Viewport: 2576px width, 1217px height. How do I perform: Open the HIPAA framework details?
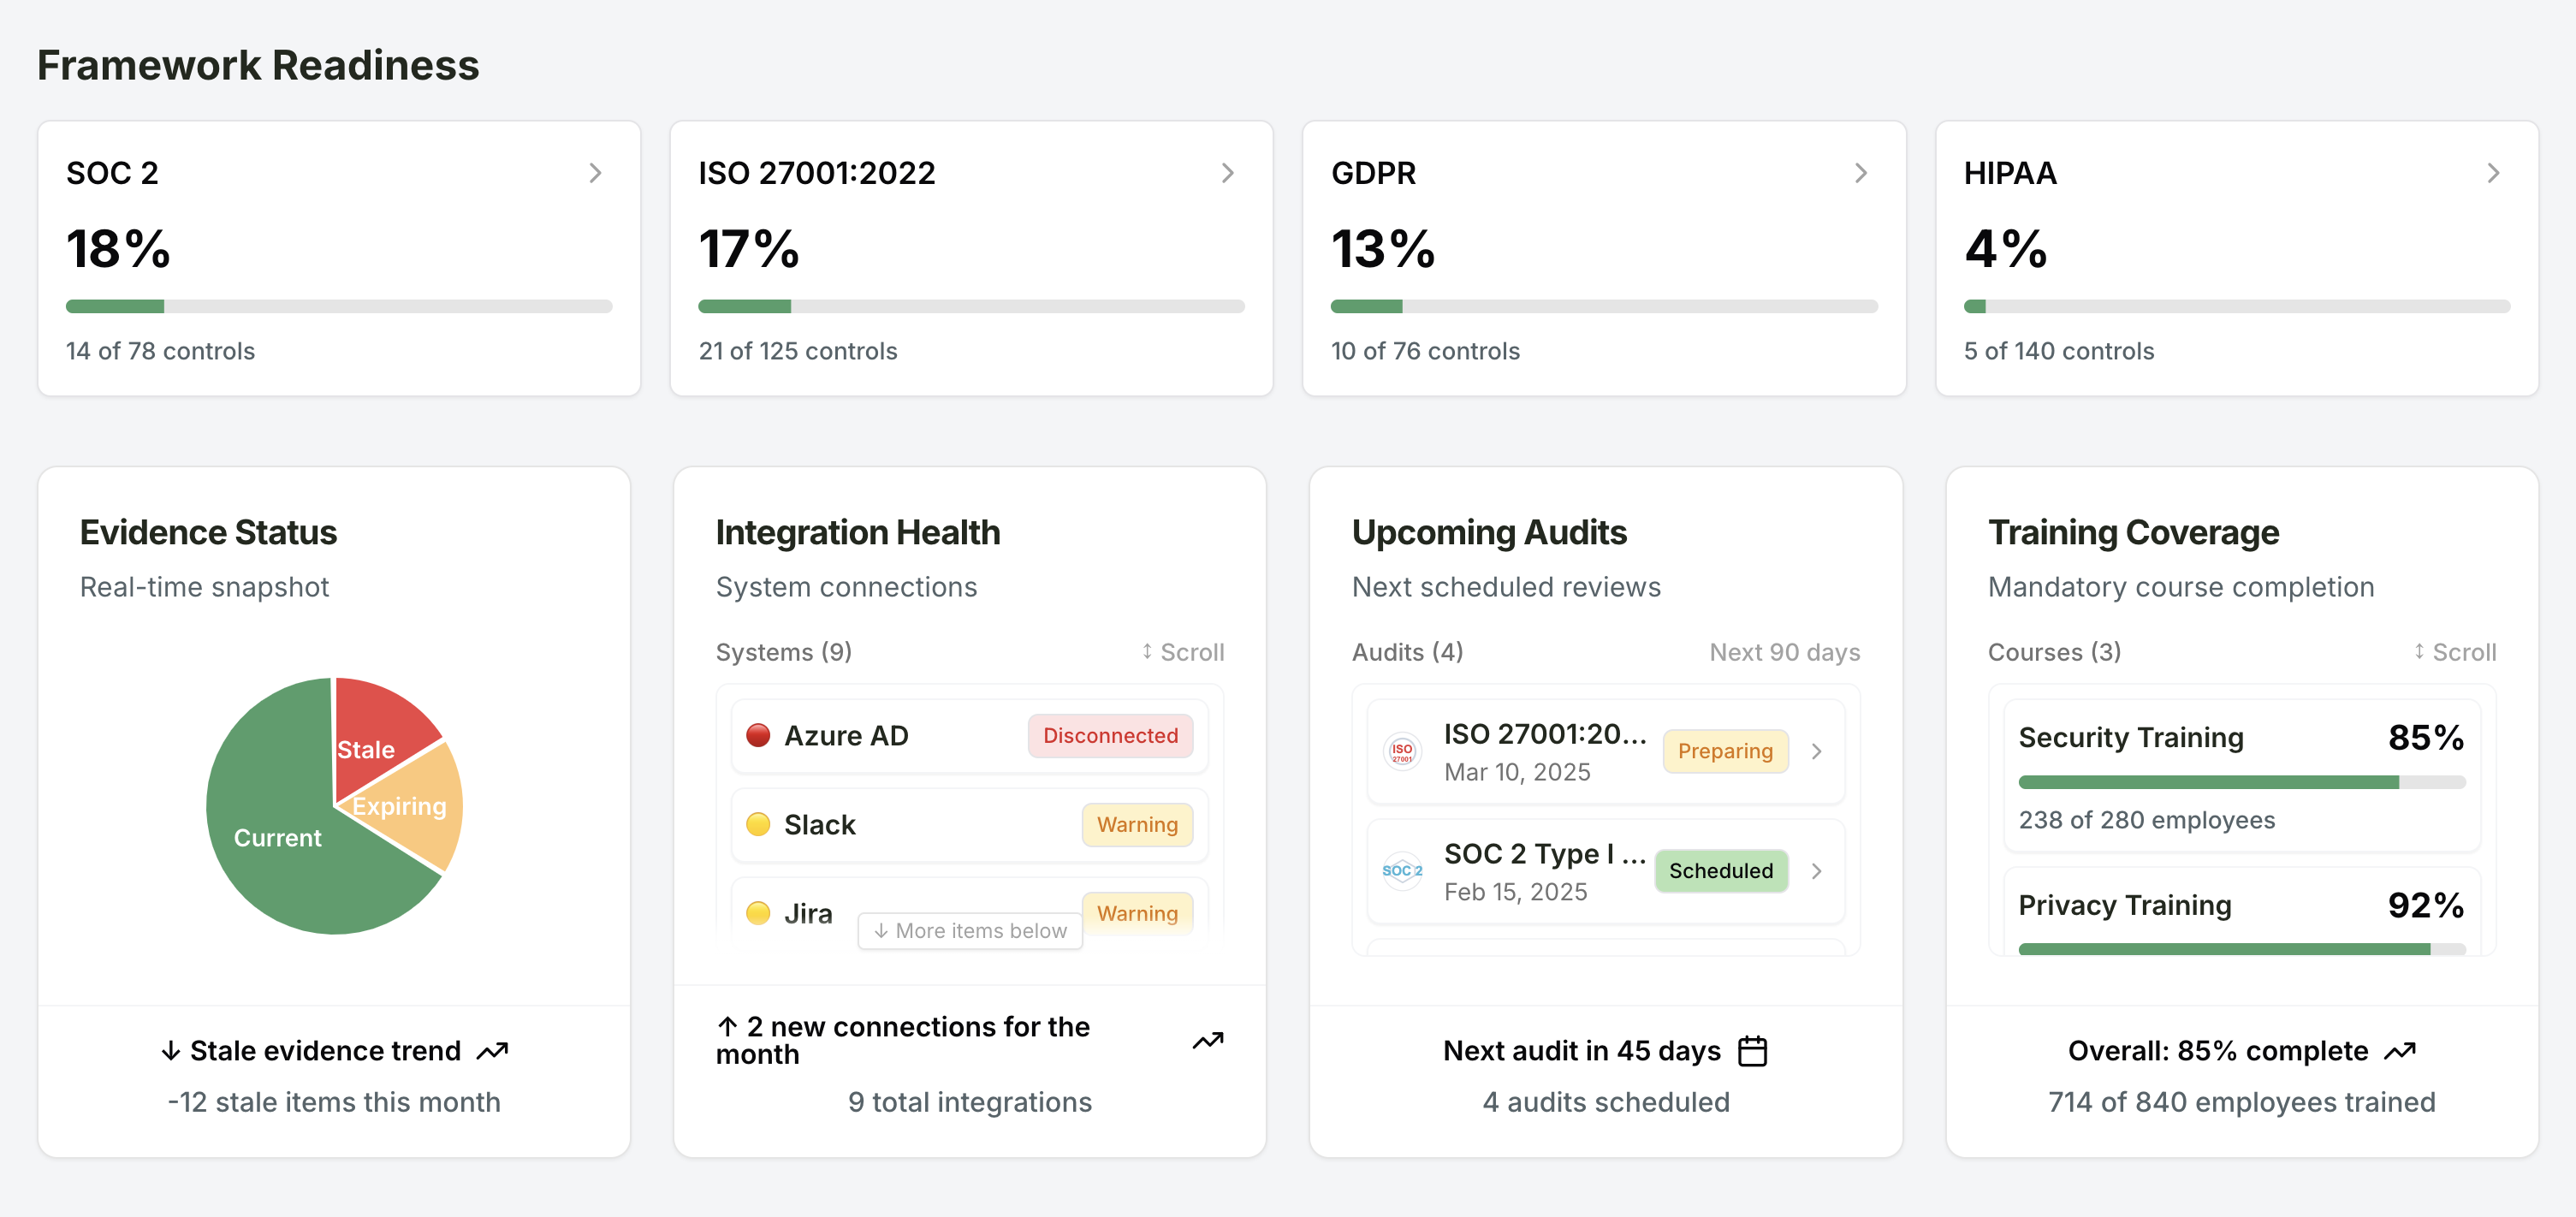pyautogui.click(x=2492, y=172)
